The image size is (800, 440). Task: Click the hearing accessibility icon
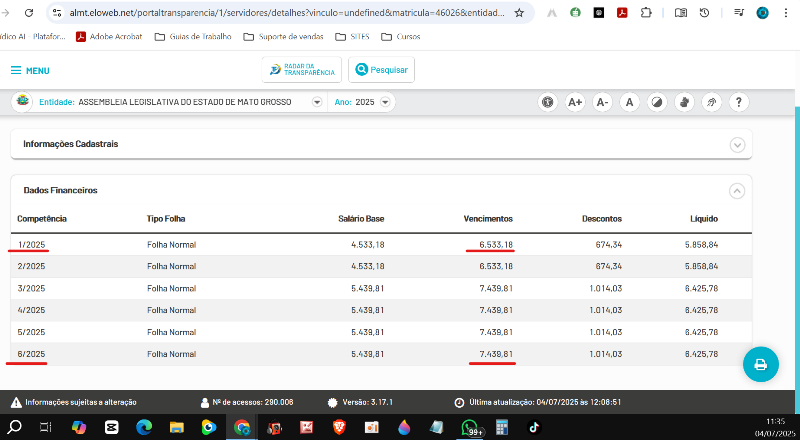pos(712,102)
